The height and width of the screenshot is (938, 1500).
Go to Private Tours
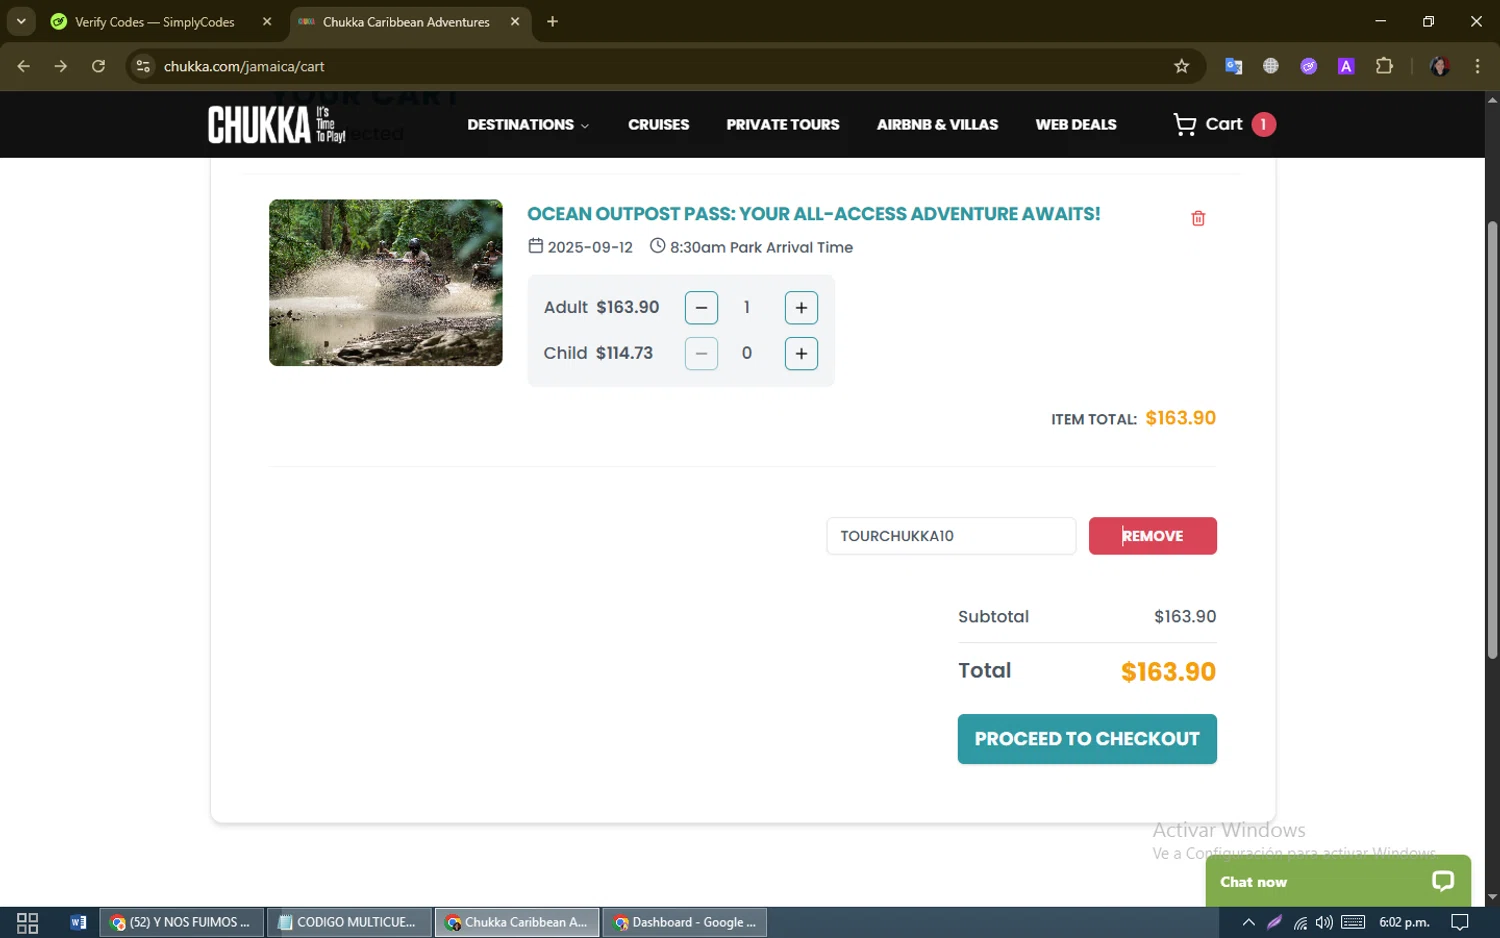pyautogui.click(x=782, y=125)
